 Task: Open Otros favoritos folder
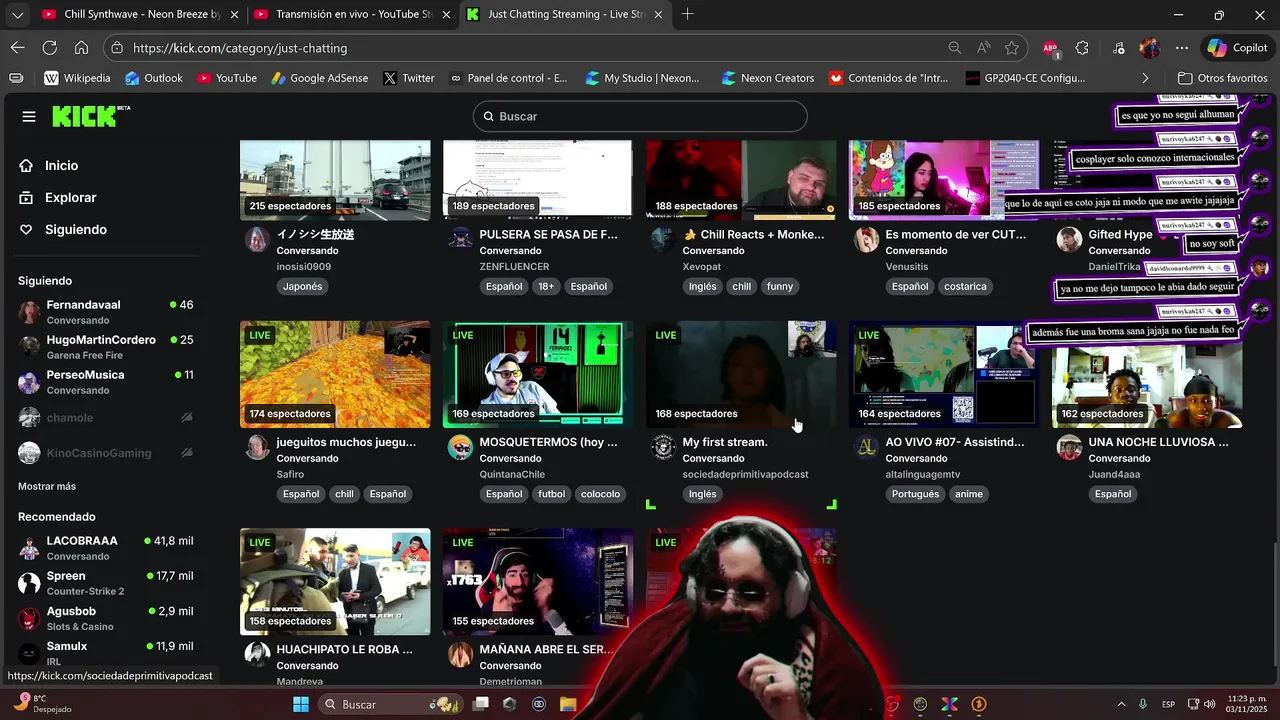(x=1222, y=78)
